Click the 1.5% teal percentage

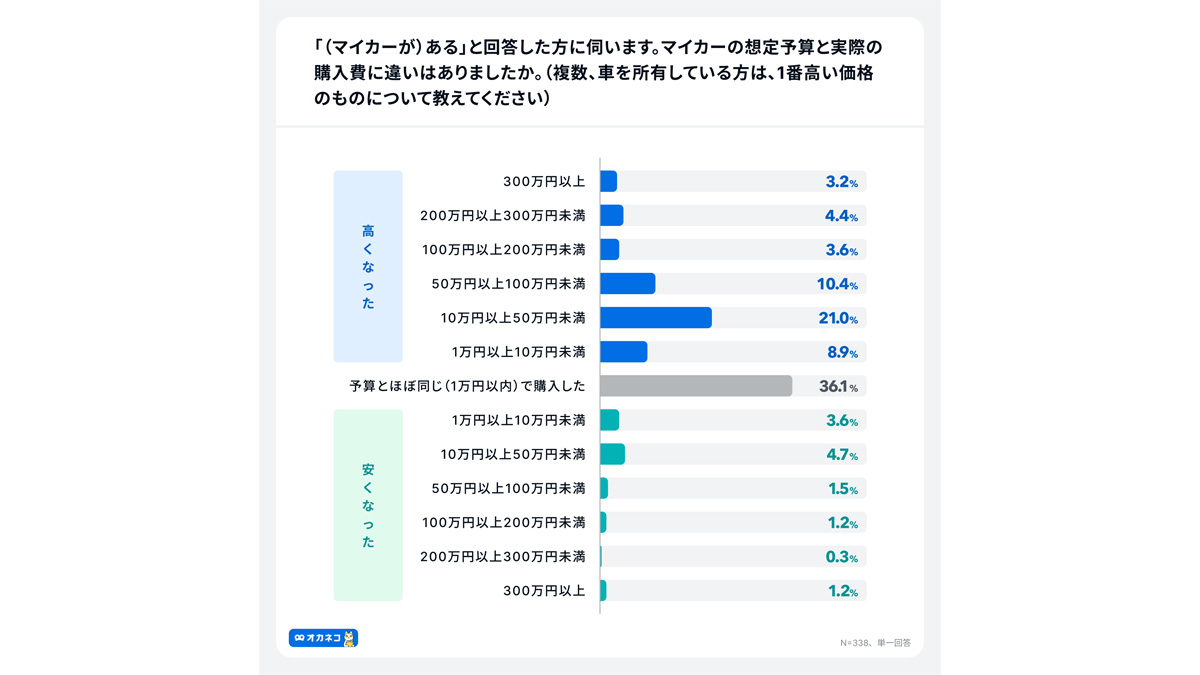pos(843,489)
